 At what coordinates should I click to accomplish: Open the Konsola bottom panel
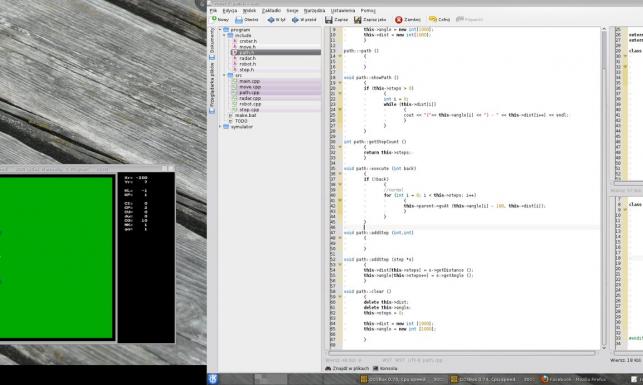385,368
